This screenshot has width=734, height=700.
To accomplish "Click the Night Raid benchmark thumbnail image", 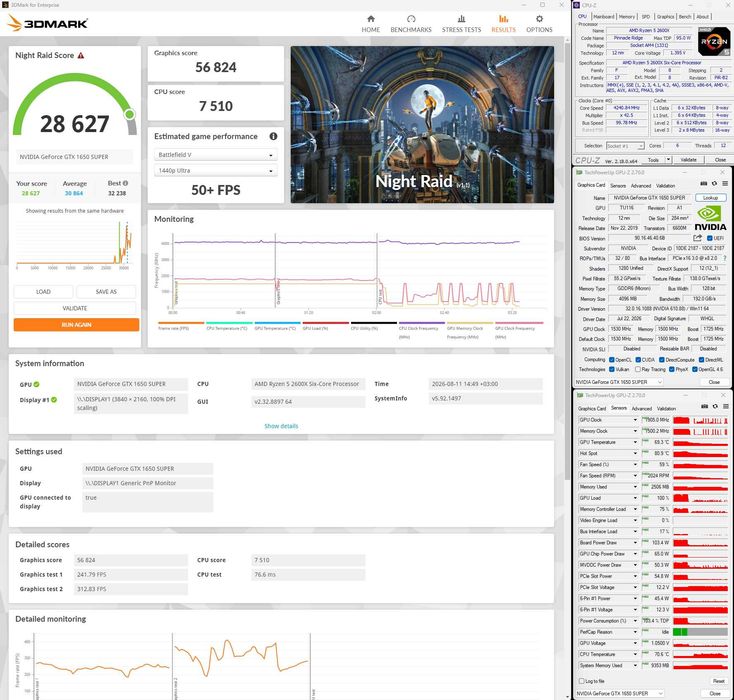I will coord(422,124).
